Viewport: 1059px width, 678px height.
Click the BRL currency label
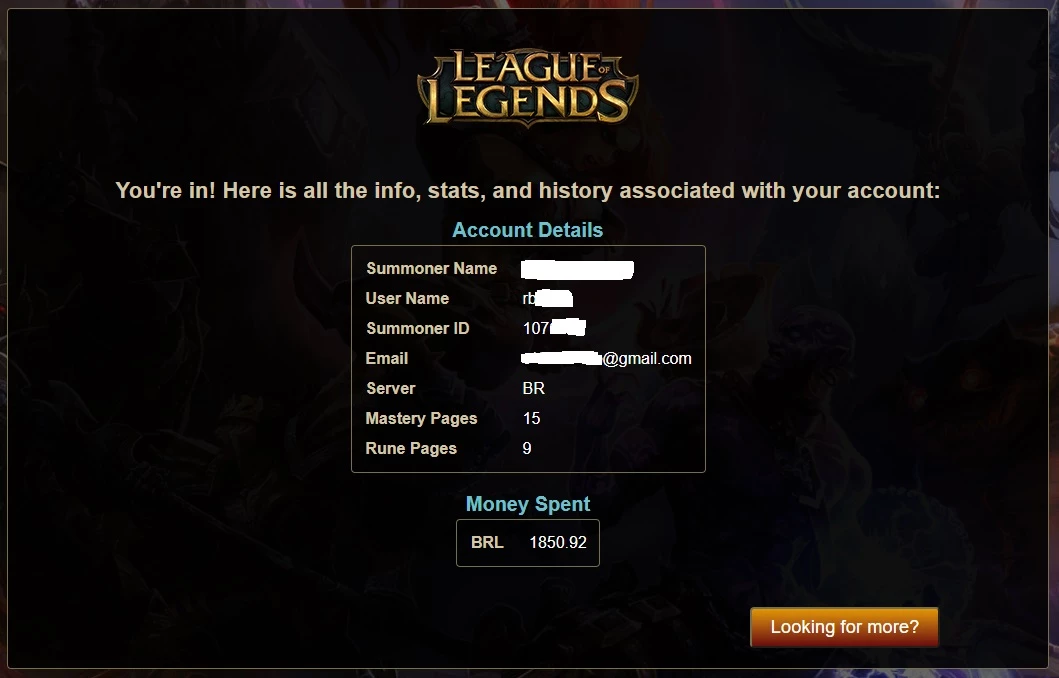tap(487, 542)
